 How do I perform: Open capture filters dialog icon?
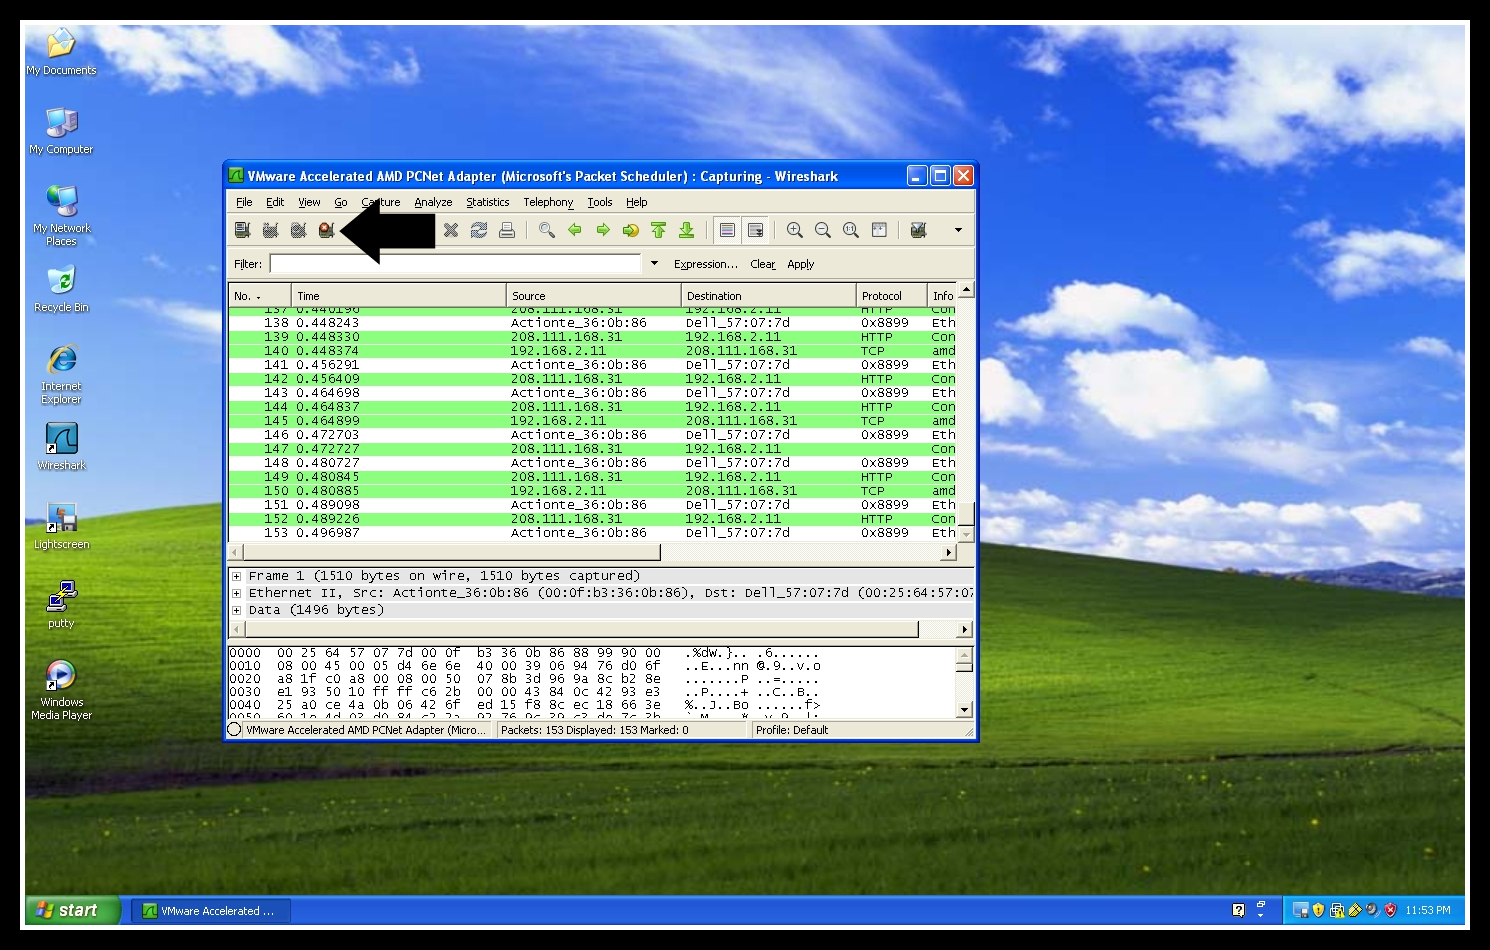click(918, 230)
